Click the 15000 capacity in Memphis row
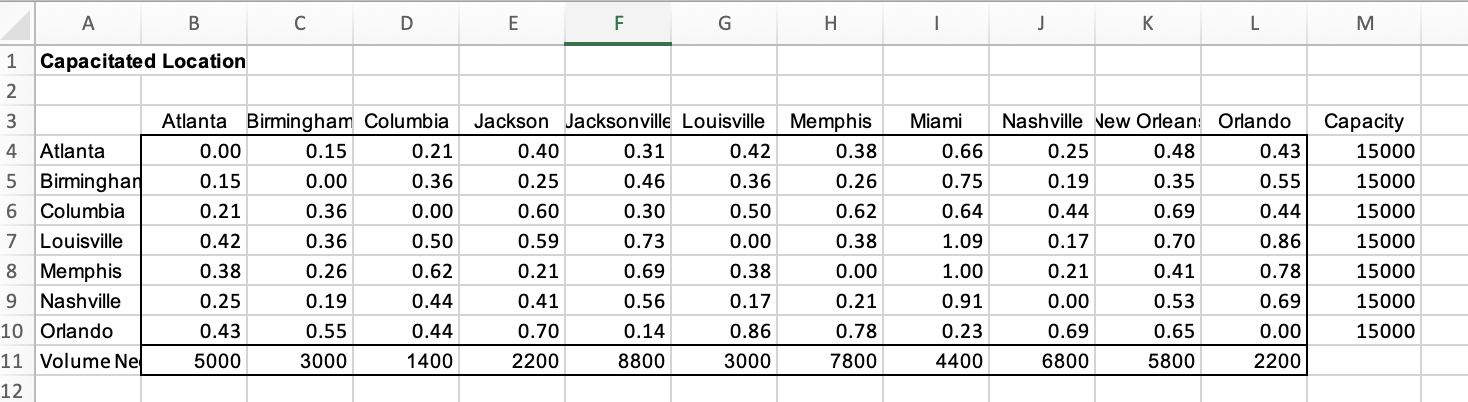 tap(1363, 272)
